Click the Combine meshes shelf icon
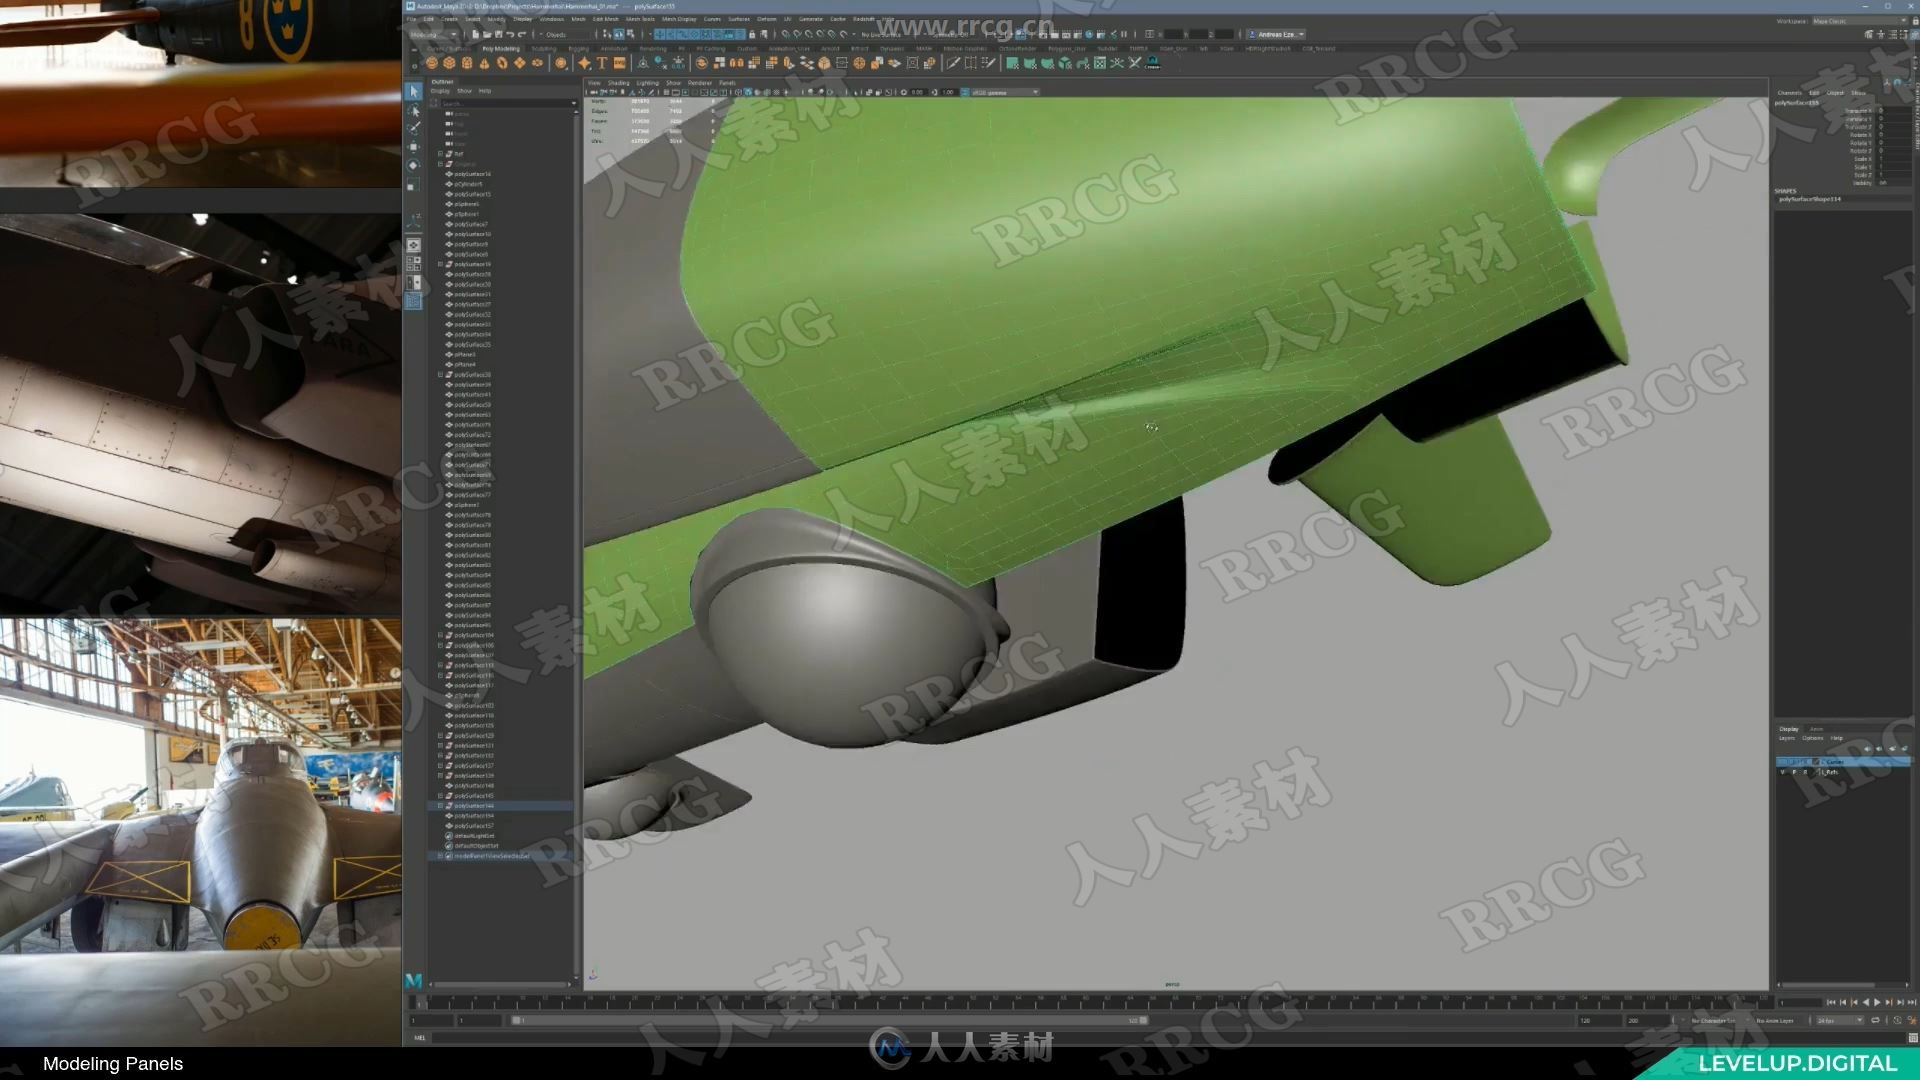 pos(702,63)
